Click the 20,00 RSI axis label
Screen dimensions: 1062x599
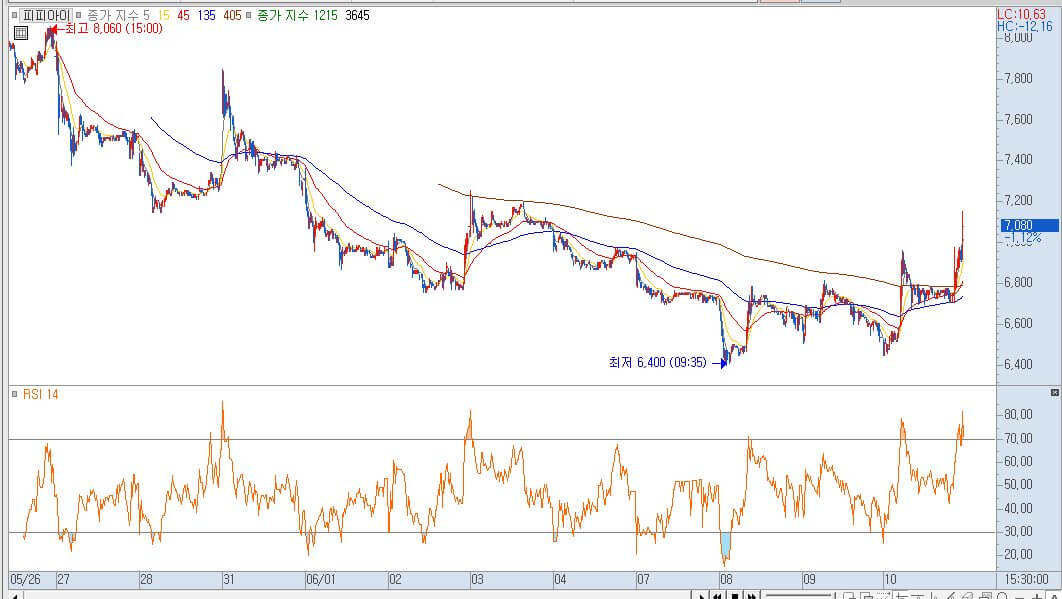click(x=1019, y=554)
